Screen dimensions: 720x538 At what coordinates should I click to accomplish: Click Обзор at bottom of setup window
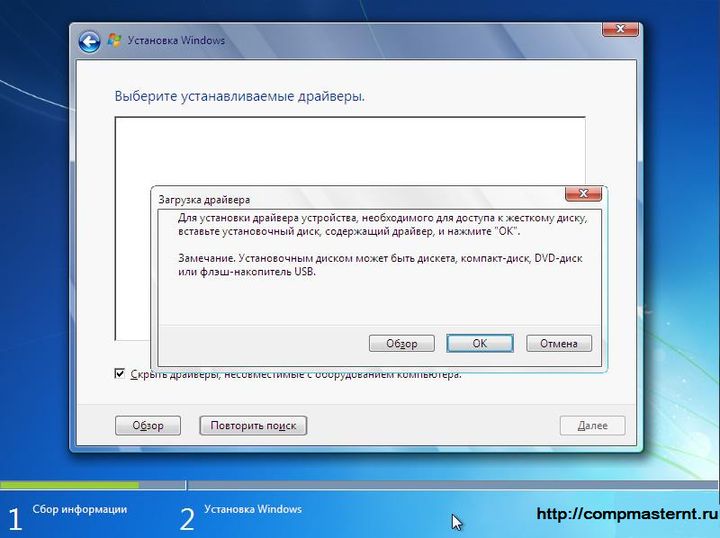(x=148, y=426)
